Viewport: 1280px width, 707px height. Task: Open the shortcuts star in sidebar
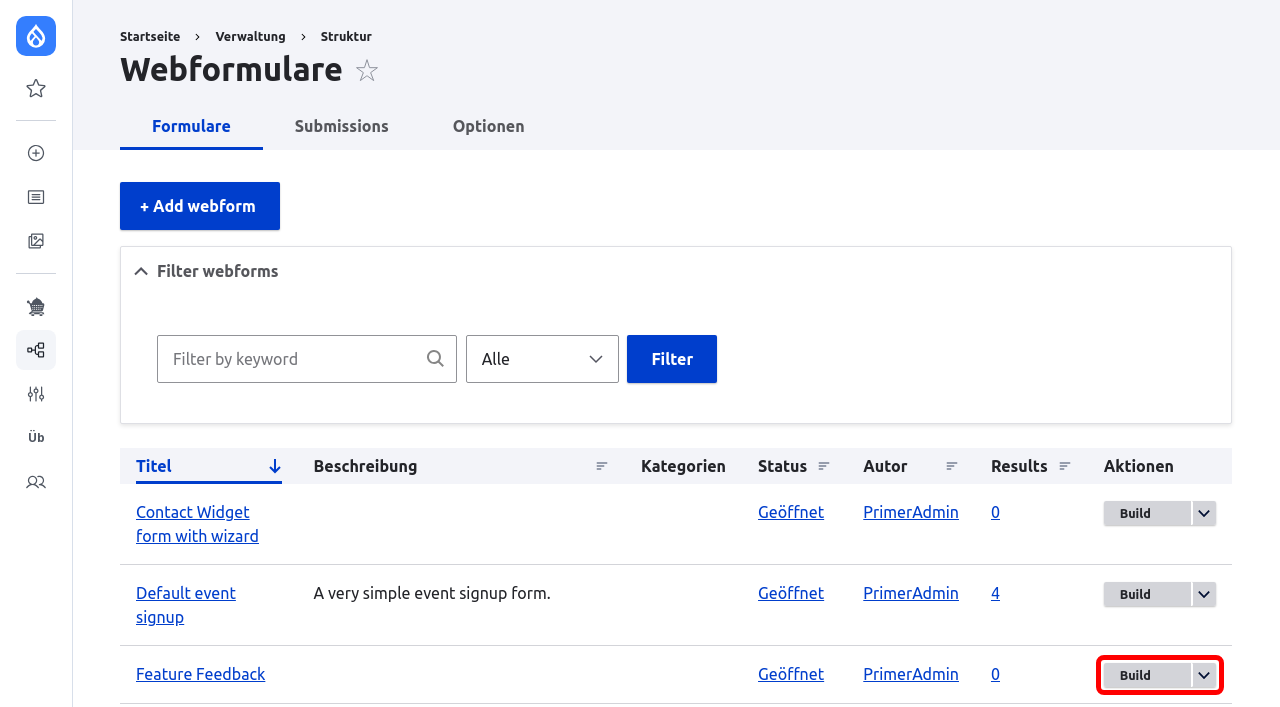[36, 89]
